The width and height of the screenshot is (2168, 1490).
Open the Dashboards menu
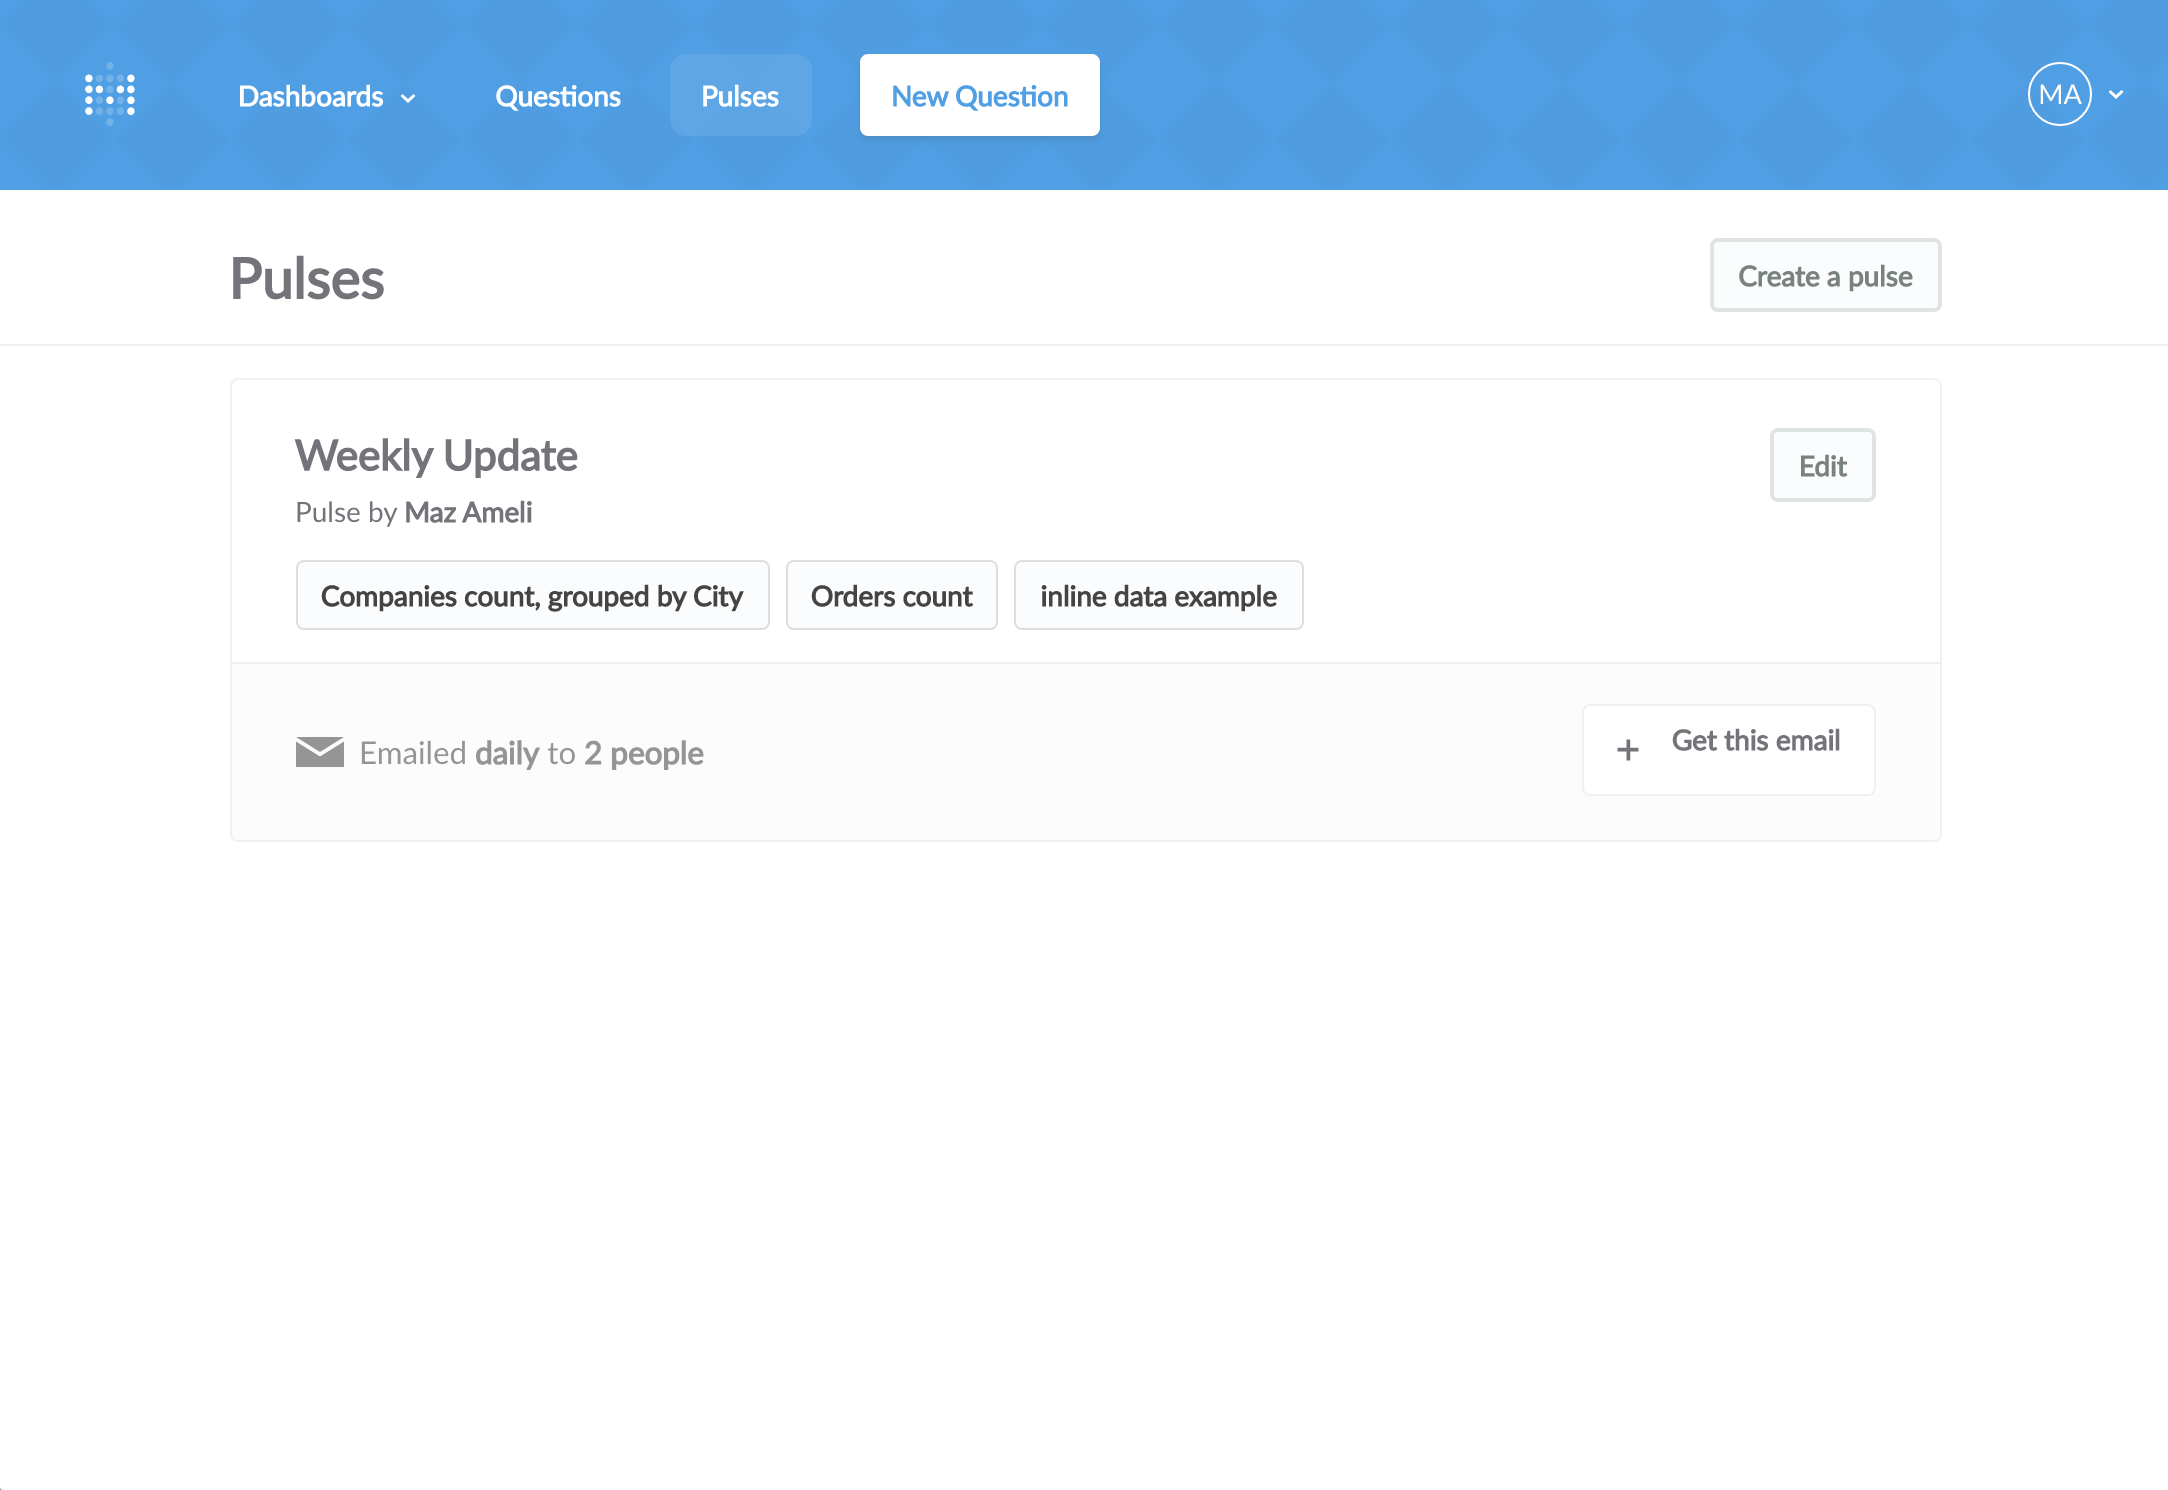pyautogui.click(x=326, y=96)
